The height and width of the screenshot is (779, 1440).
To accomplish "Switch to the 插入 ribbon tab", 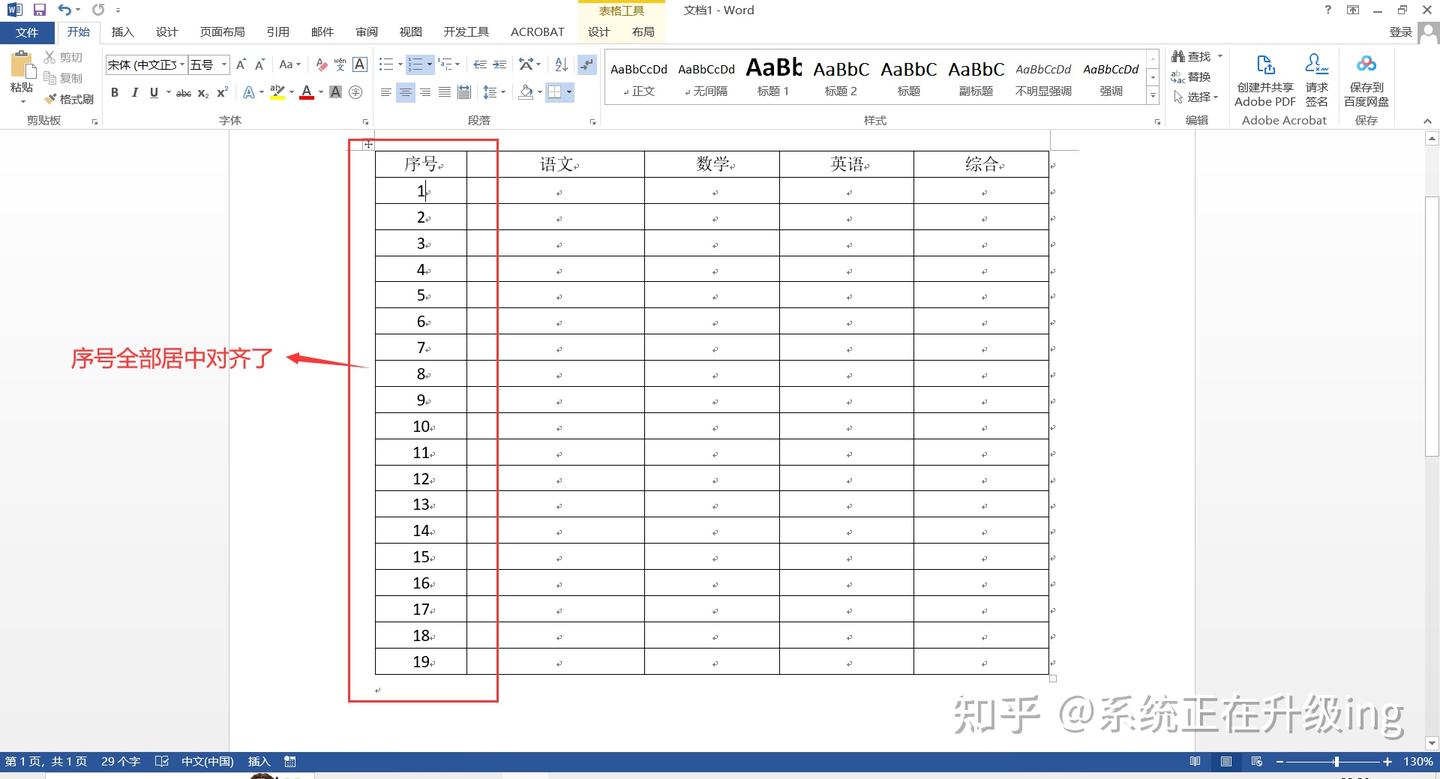I will pos(122,31).
